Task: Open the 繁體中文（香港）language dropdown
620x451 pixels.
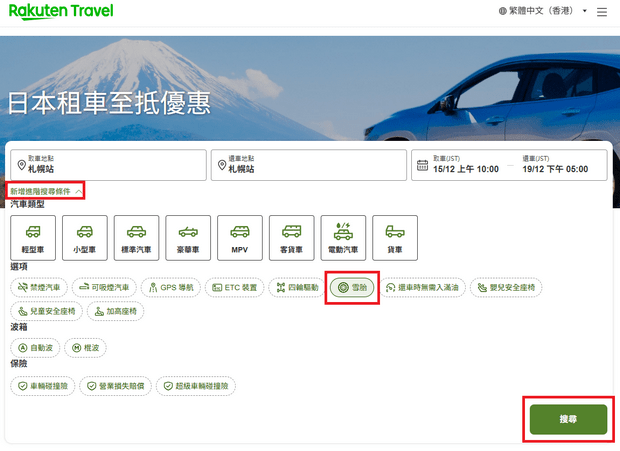Action: [542, 11]
